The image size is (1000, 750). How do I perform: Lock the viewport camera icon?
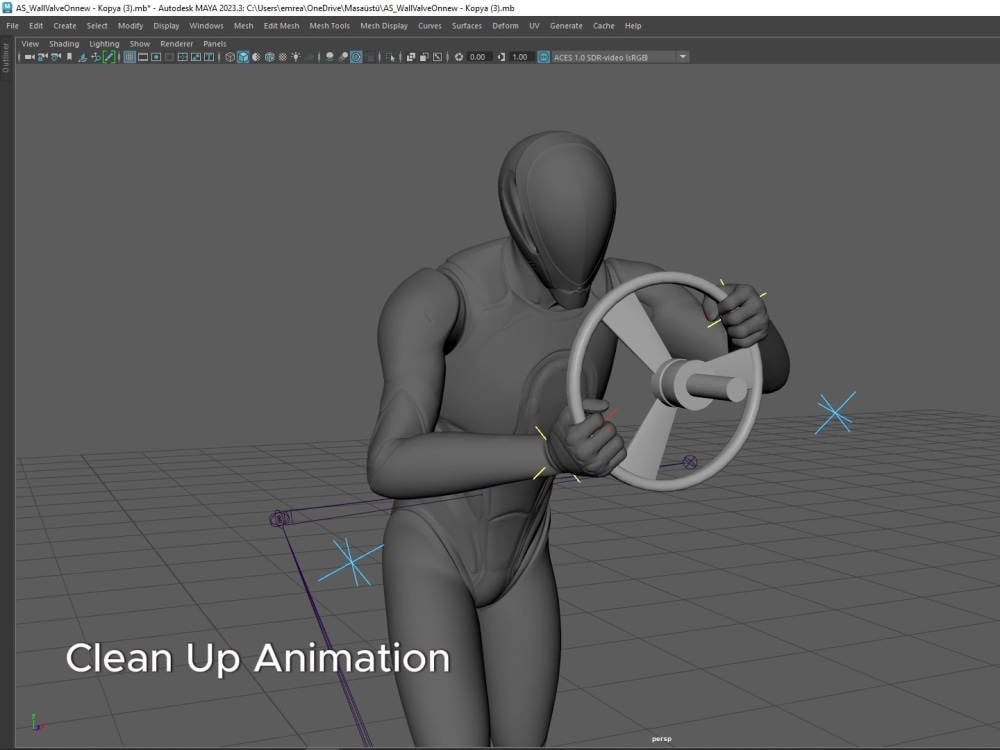(x=42, y=57)
